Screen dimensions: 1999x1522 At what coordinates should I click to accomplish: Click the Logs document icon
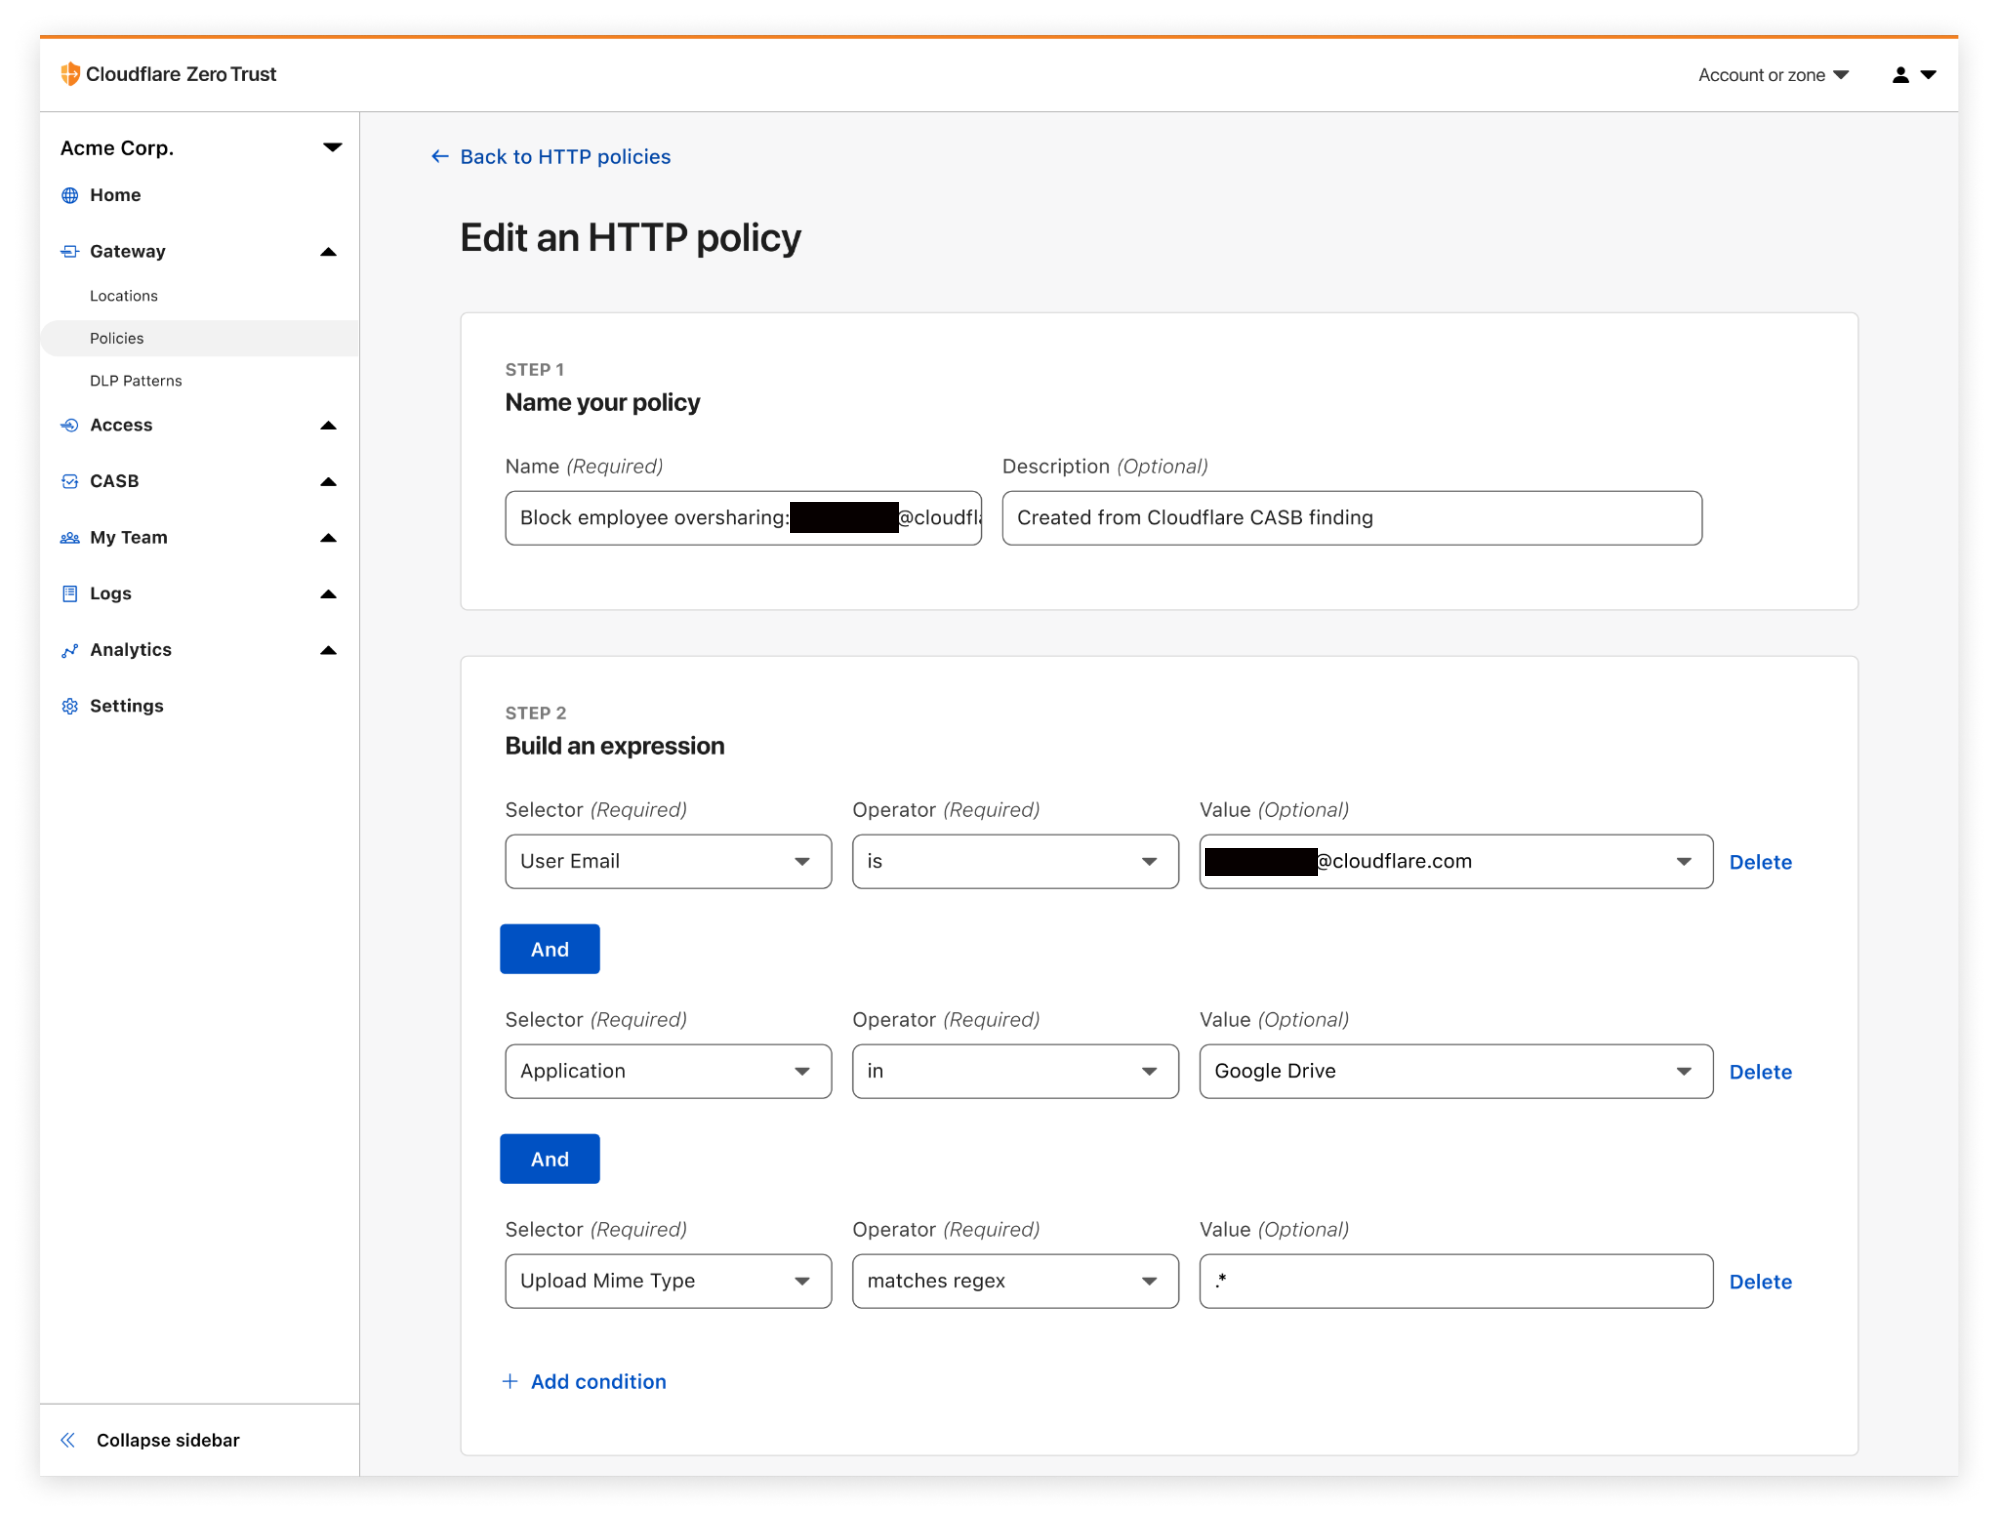70,593
